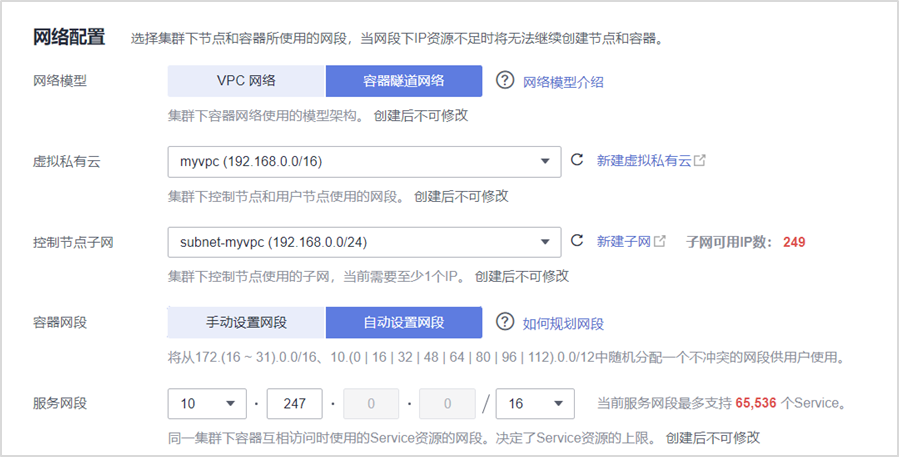Click the 247 second octet input field

click(294, 404)
